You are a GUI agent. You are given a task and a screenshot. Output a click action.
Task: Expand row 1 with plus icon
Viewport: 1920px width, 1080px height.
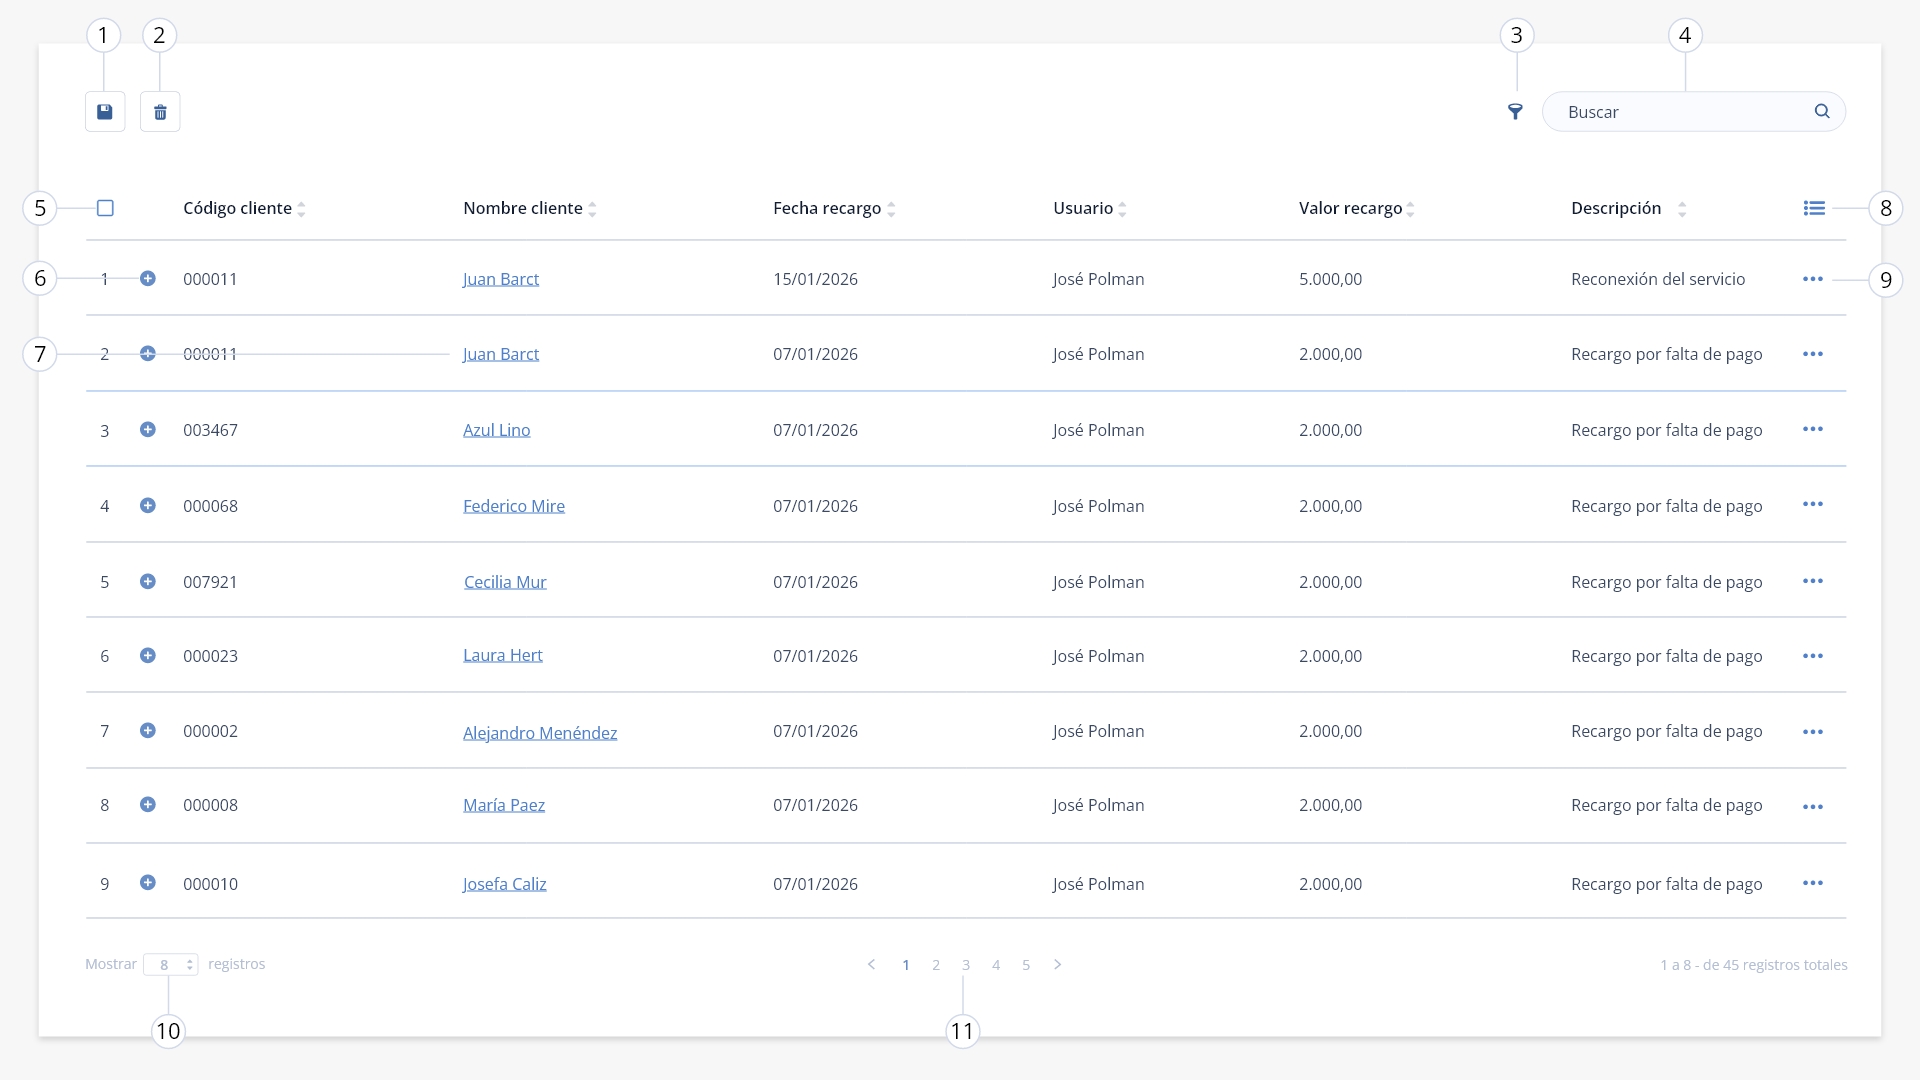(x=148, y=278)
